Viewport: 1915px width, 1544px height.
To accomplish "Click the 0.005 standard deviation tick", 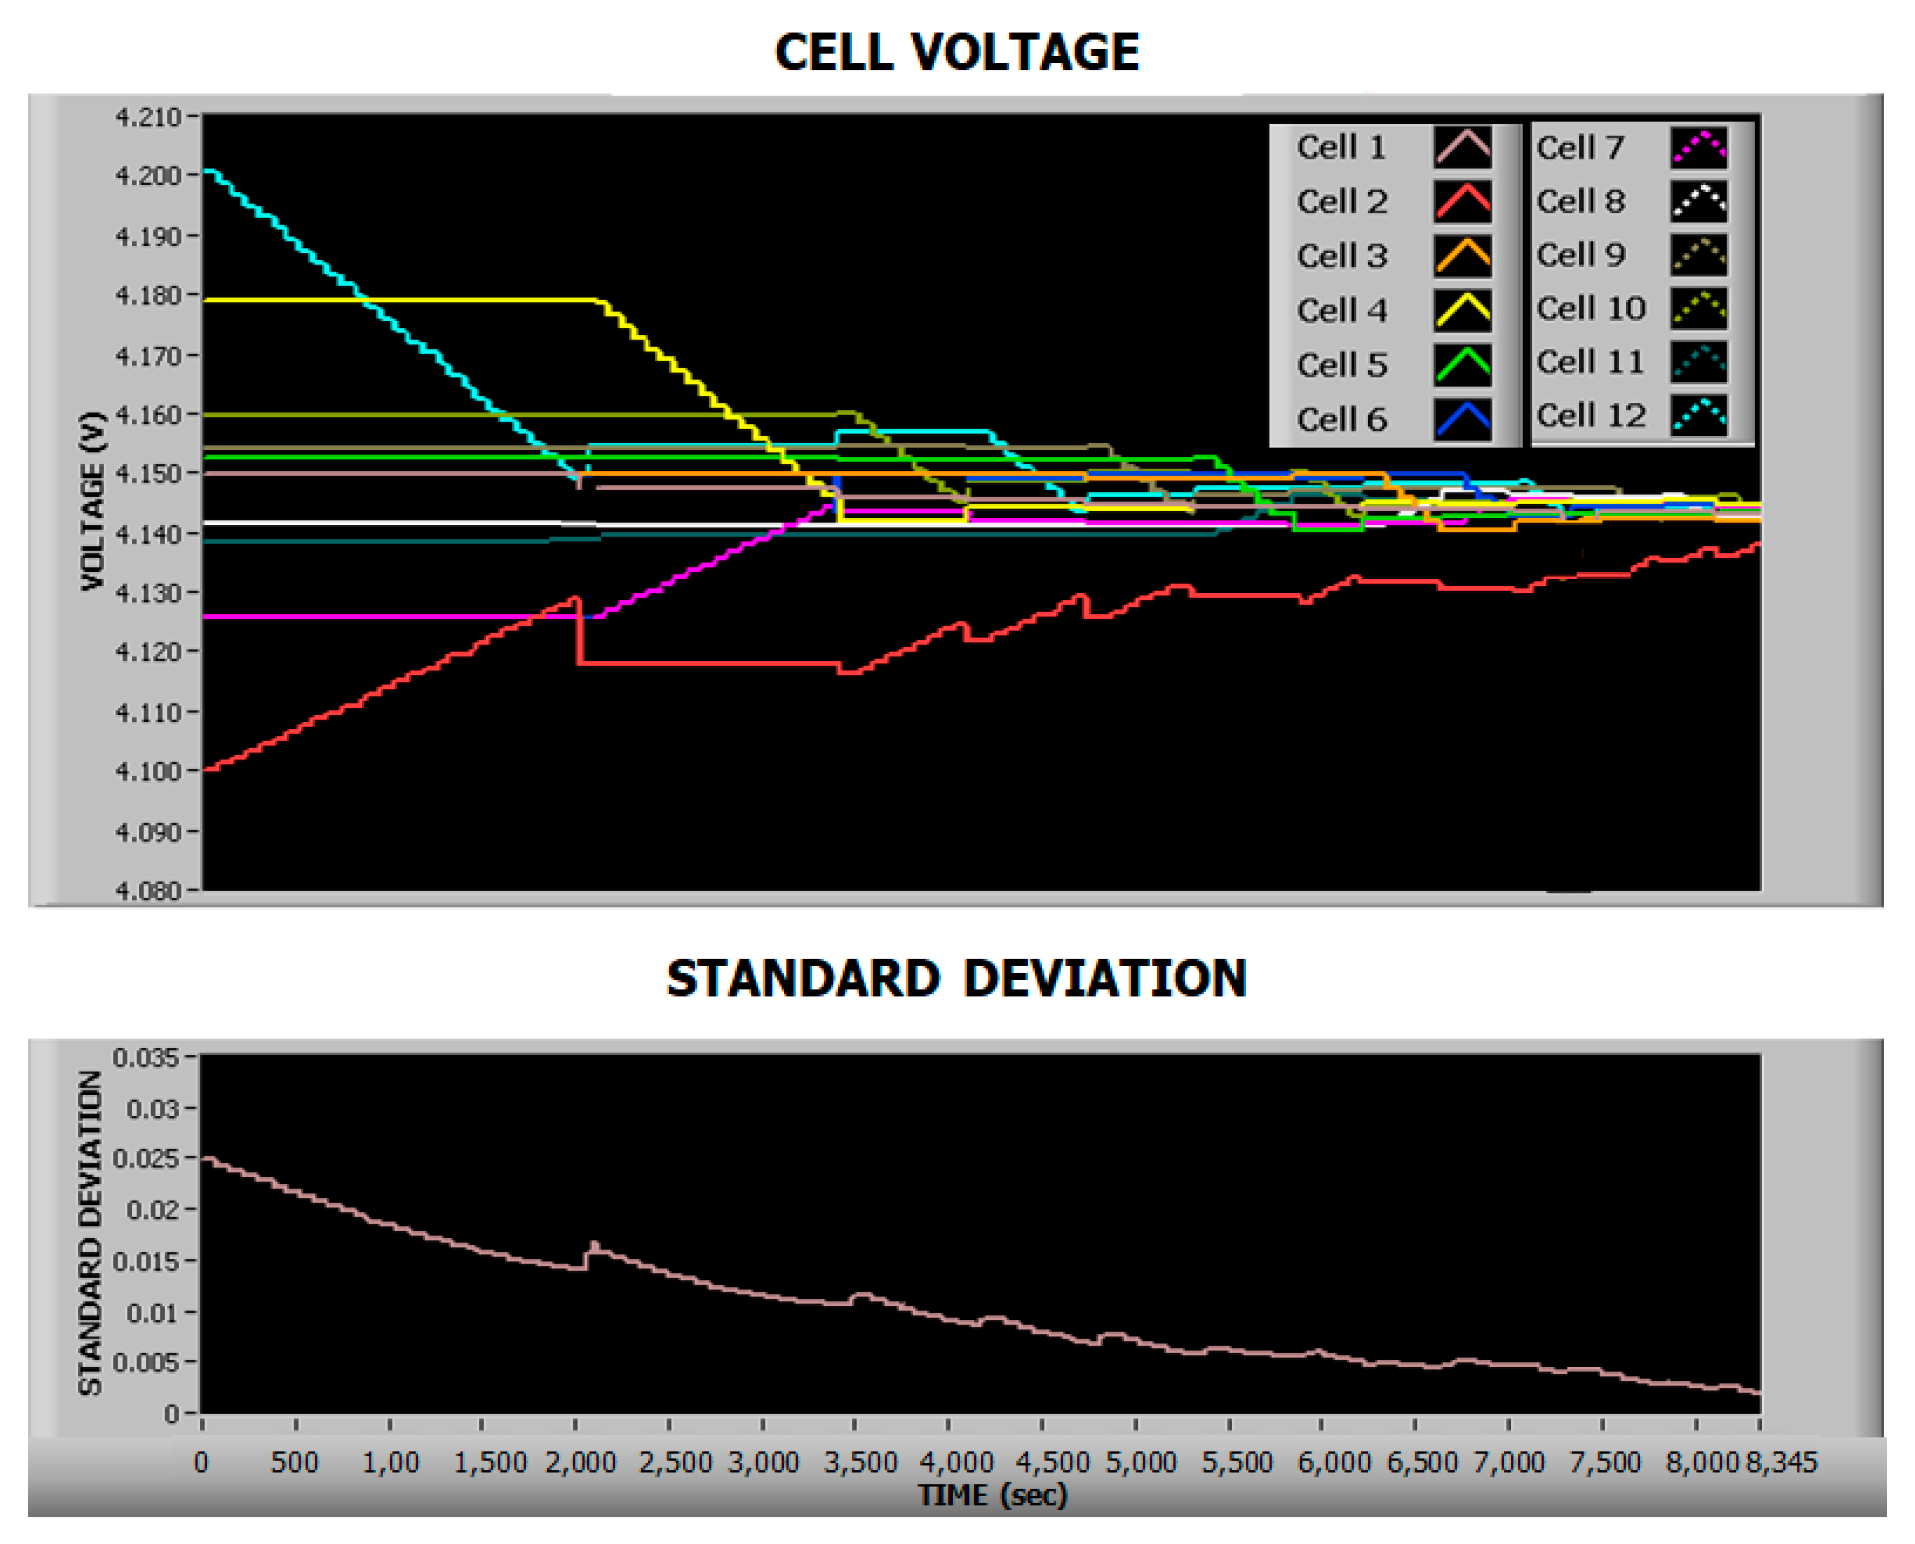I will 146,1362.
